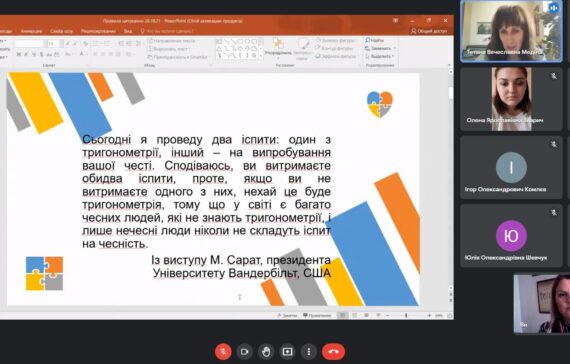Click the present screen icon

287,352
